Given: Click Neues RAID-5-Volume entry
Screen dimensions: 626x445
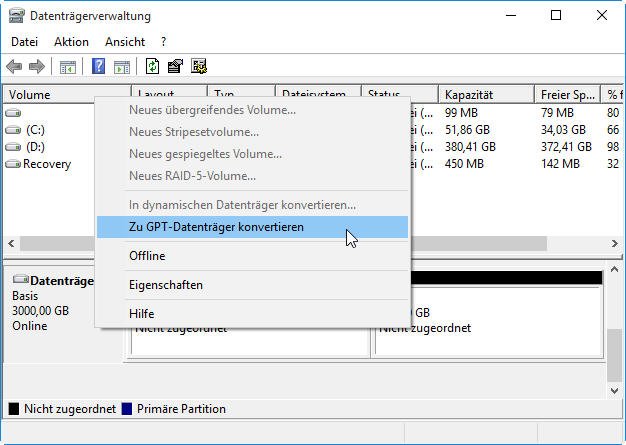Looking at the screenshot, I should pos(252,176).
